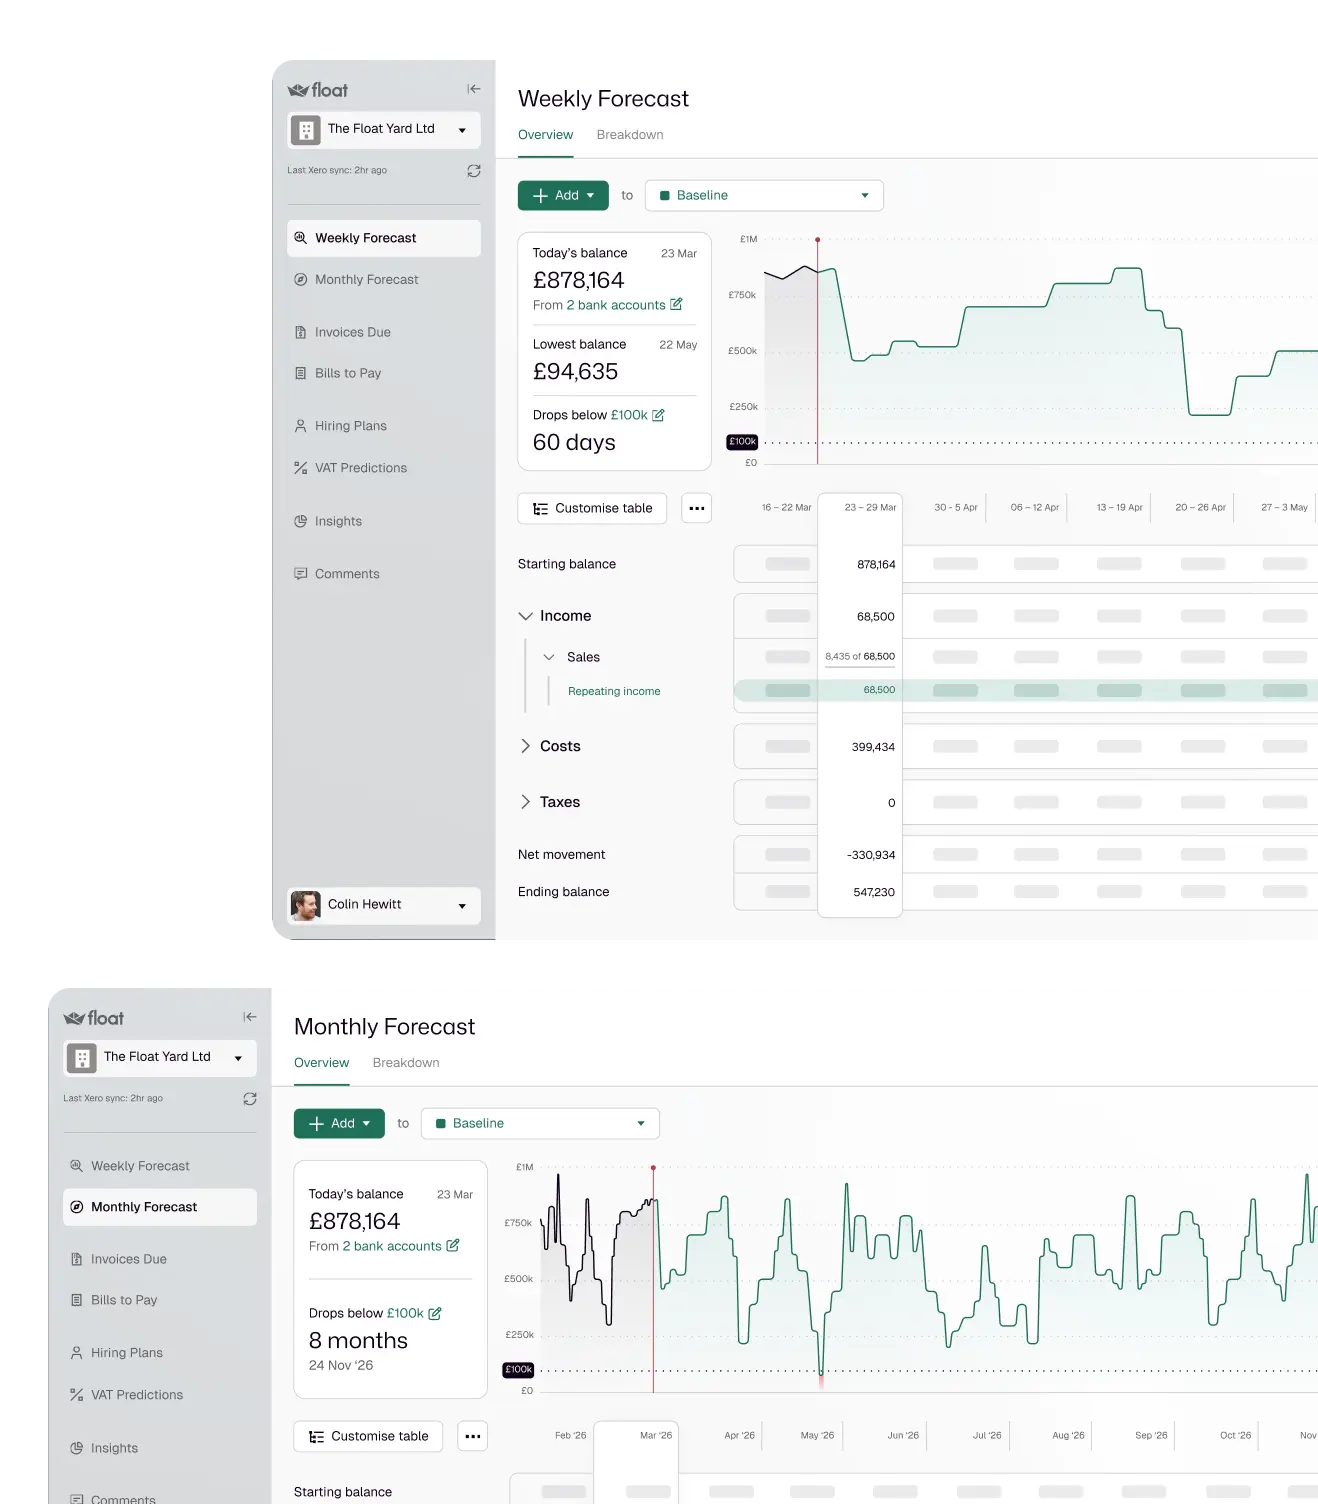The height and width of the screenshot is (1504, 1318).
Task: Open The Float Yard Ltd dropdown, Monthly window
Action: pos(160,1058)
